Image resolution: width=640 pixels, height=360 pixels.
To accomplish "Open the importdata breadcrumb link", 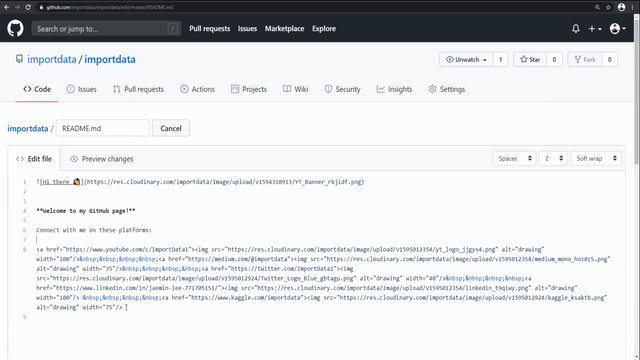I will 28,129.
